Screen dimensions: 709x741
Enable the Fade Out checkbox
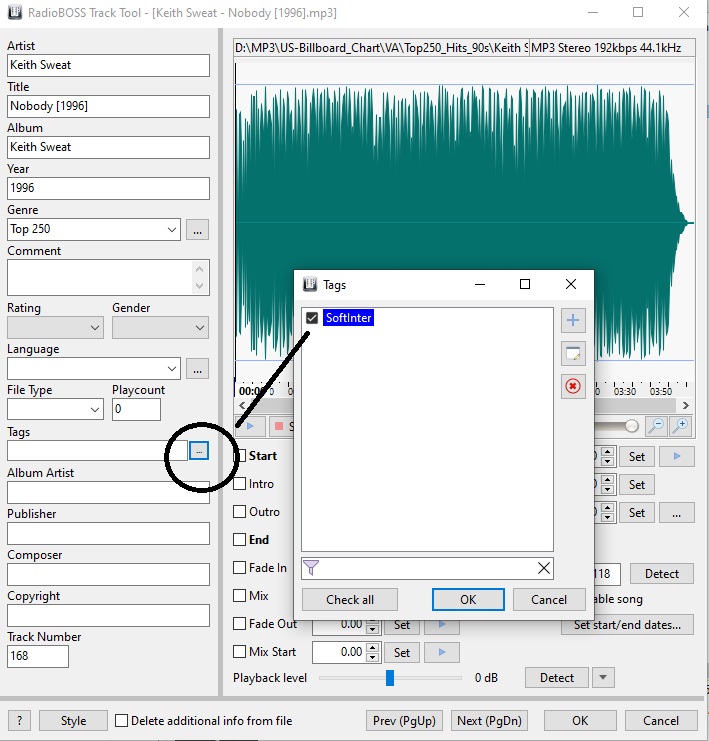click(240, 624)
